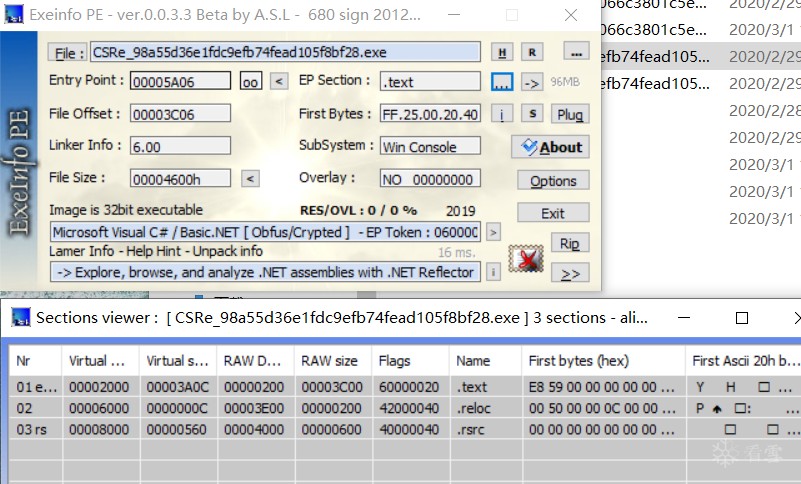Click the '<' button beside File Size
The image size is (801, 484).
point(250,178)
